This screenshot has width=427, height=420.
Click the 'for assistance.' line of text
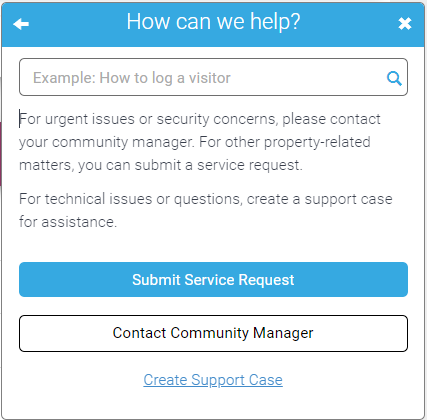coord(68,222)
